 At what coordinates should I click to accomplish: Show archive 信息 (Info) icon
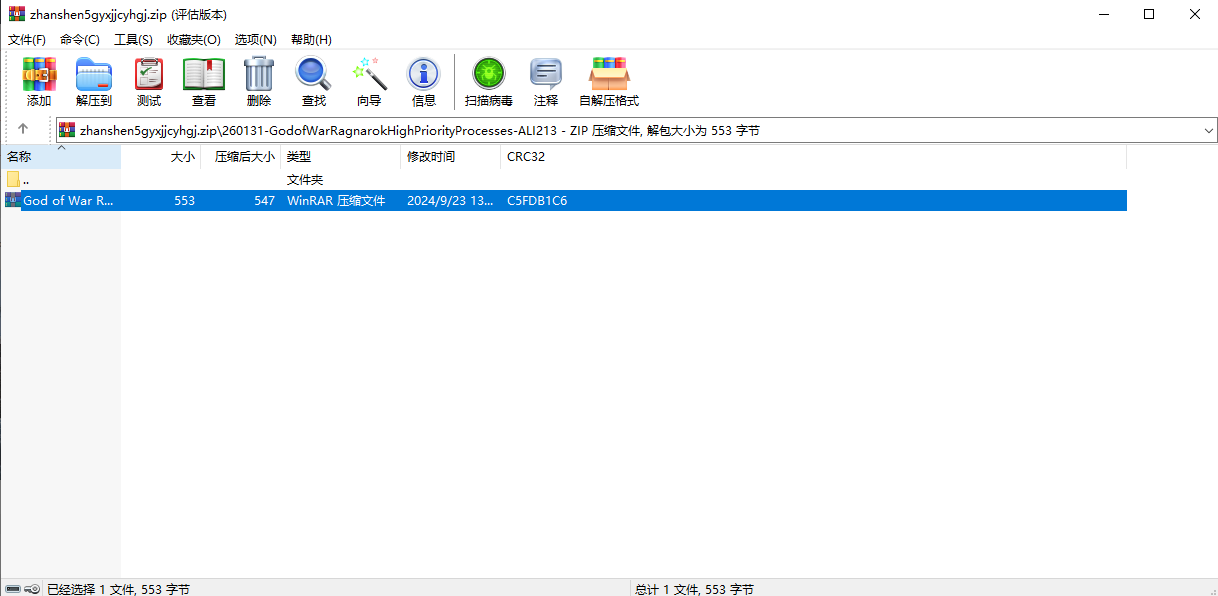(424, 81)
